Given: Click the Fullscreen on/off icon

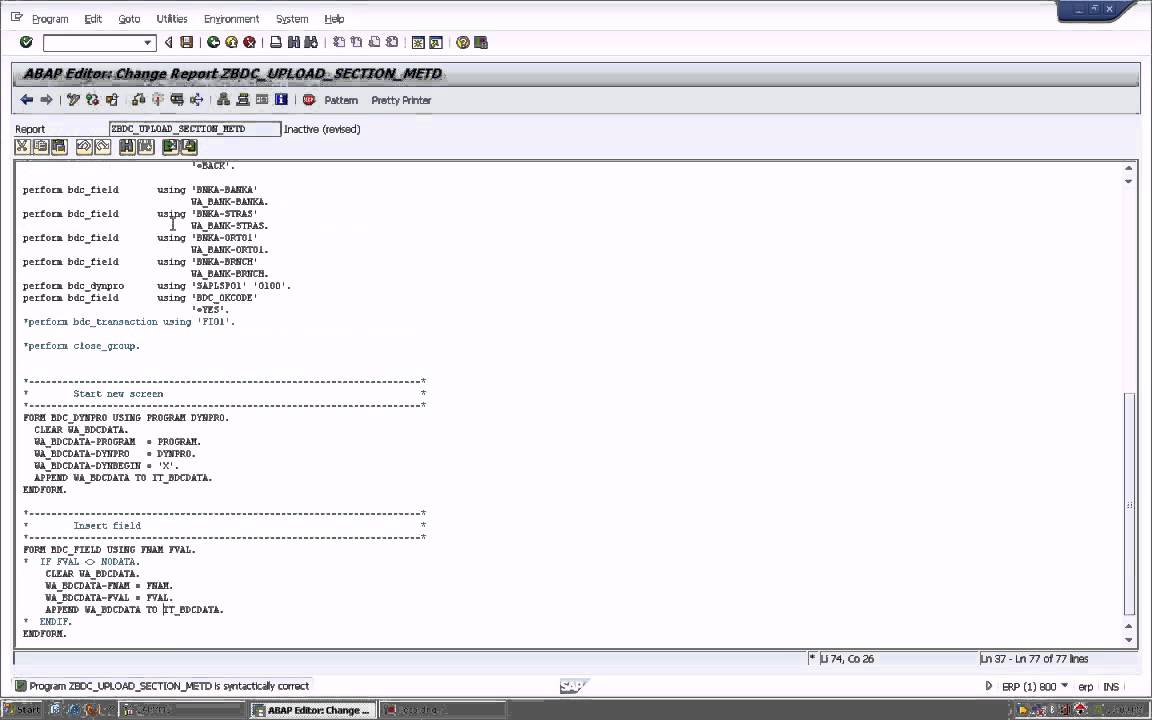Looking at the screenshot, I should [262, 100].
